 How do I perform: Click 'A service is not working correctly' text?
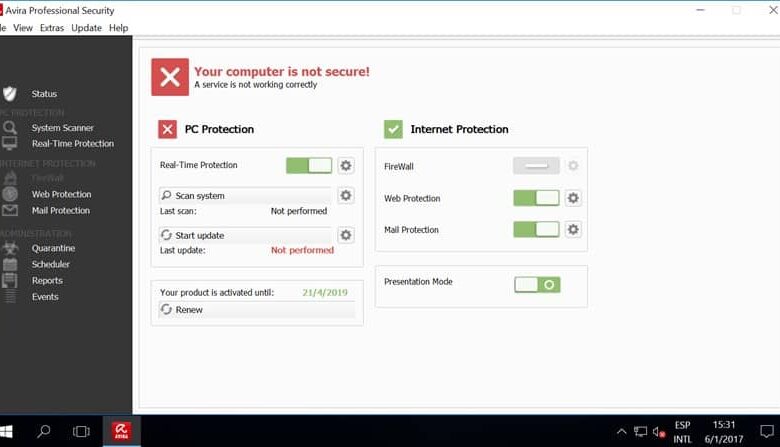256,85
